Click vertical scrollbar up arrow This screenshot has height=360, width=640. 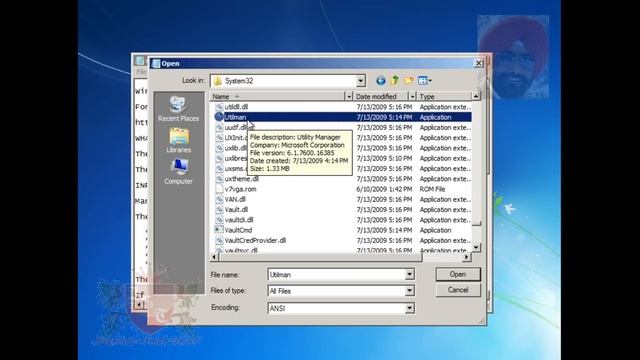click(x=476, y=96)
